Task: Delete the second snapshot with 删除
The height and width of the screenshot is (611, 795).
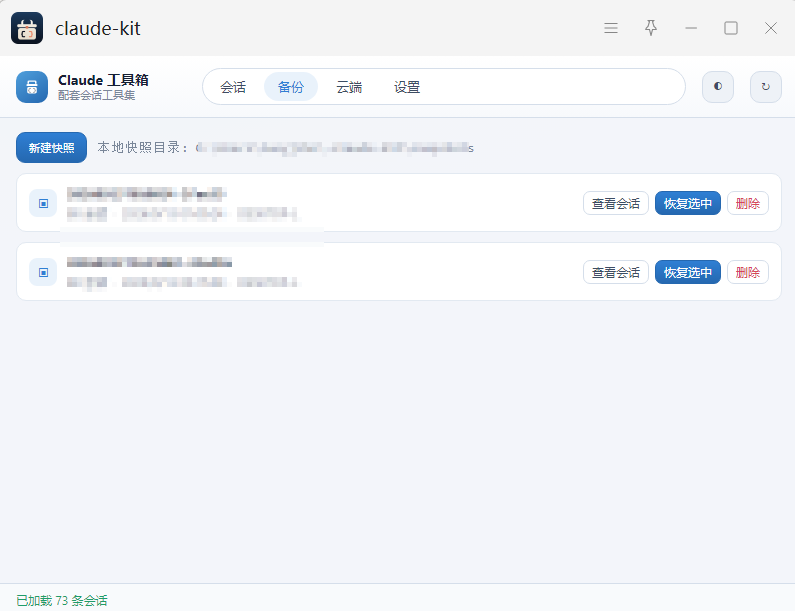Action: click(x=747, y=272)
